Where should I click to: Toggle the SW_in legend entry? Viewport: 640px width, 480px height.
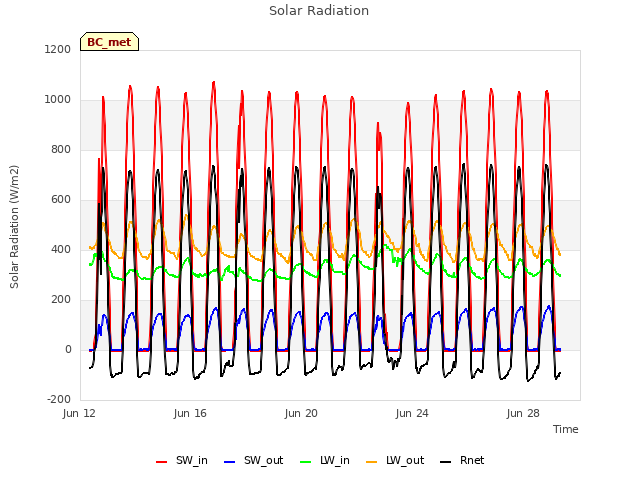click(x=182, y=460)
